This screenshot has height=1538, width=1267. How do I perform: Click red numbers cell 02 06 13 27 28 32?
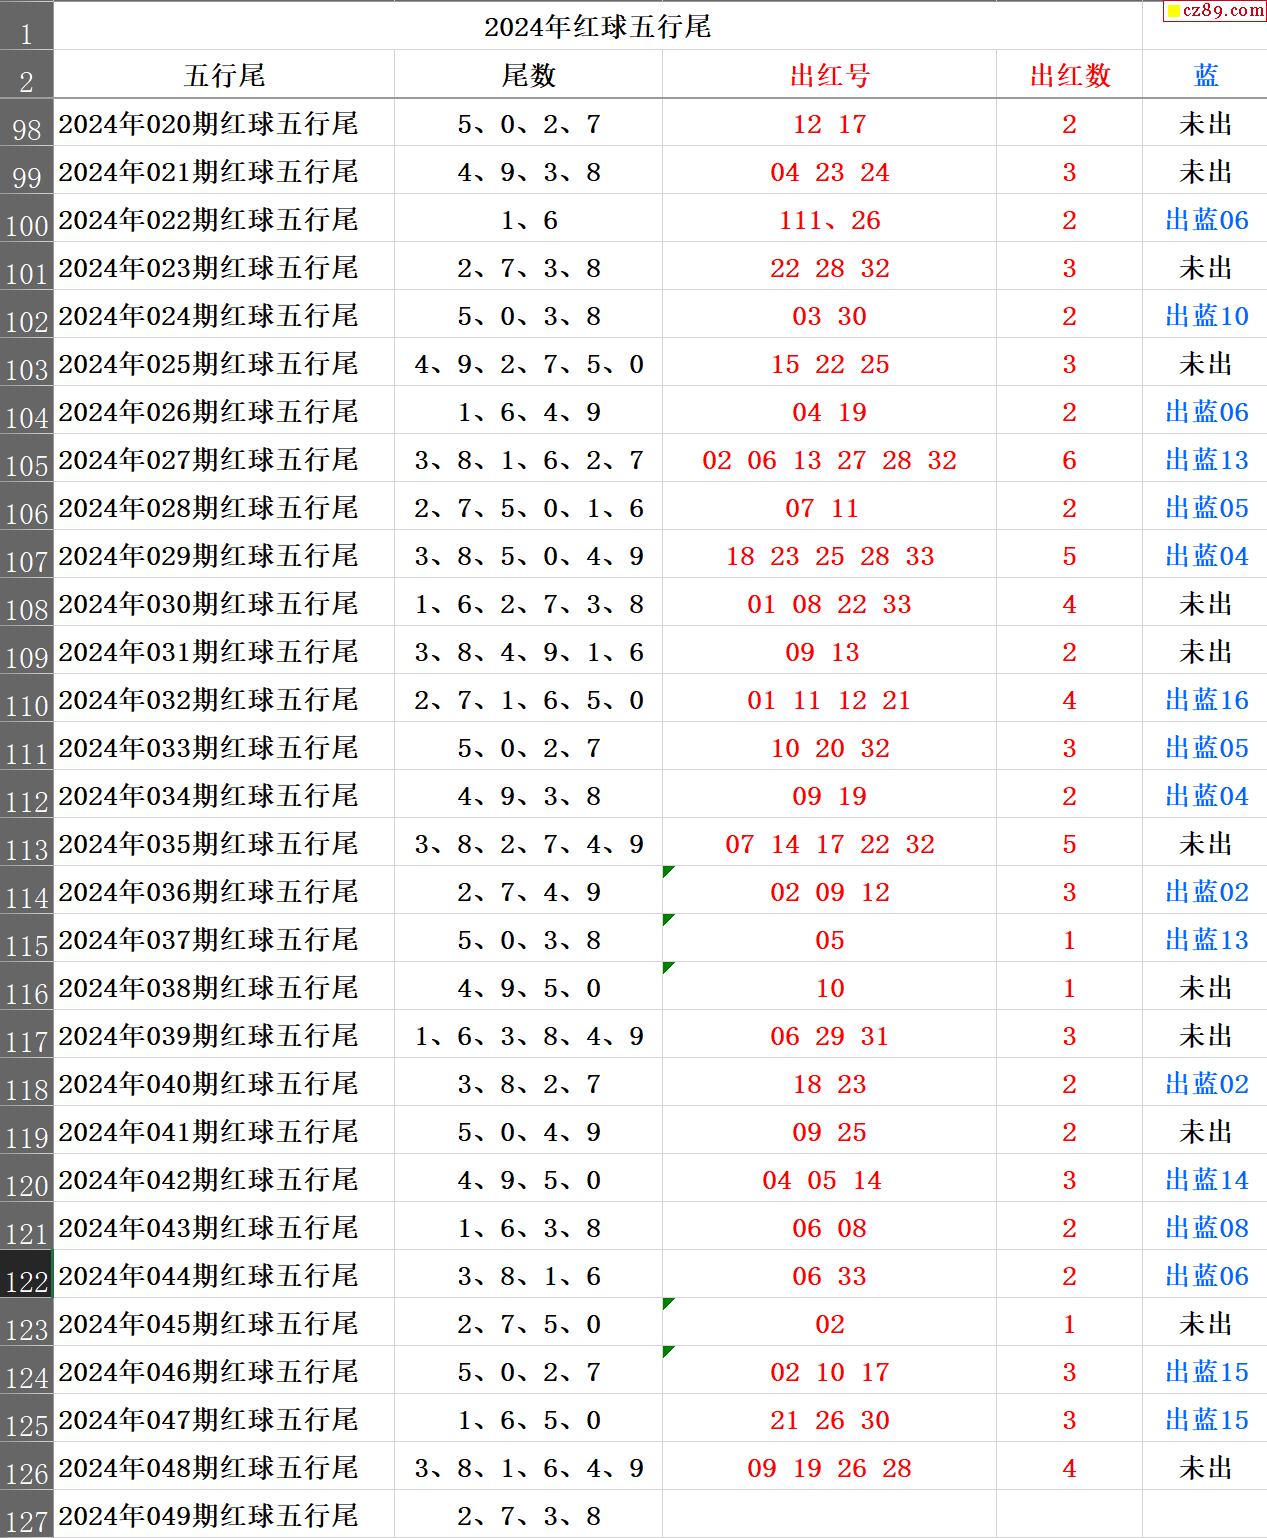[x=829, y=460]
